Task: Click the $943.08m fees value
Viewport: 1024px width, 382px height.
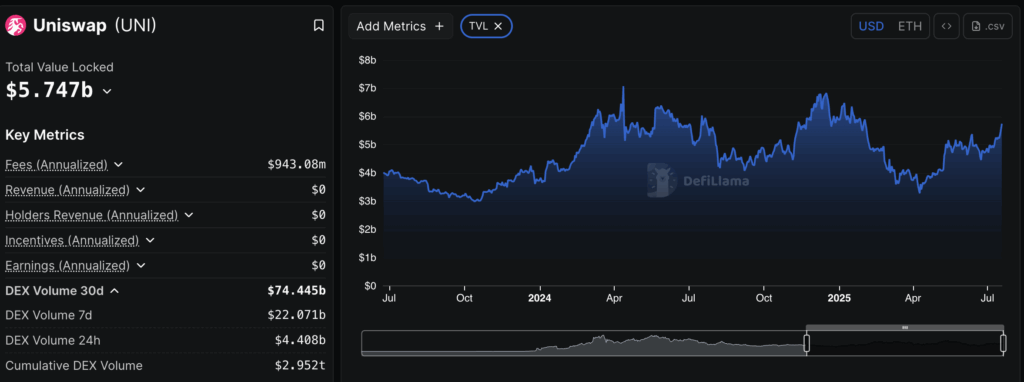Action: pos(296,165)
